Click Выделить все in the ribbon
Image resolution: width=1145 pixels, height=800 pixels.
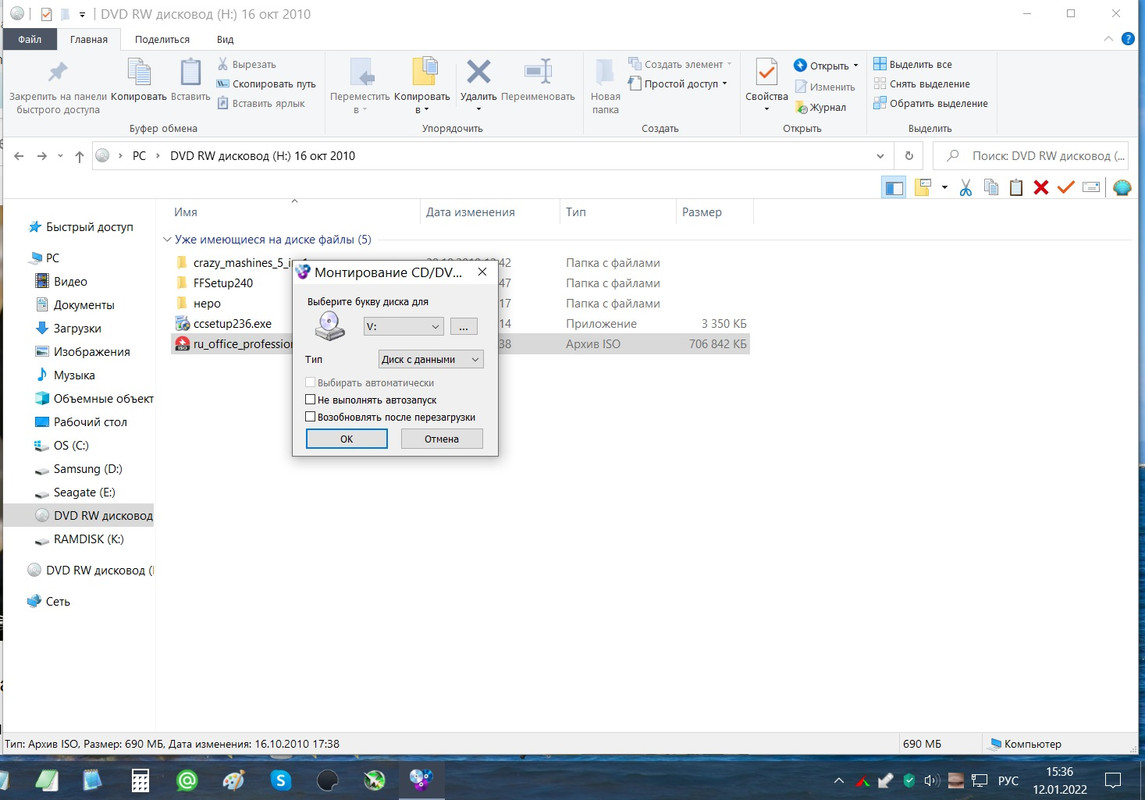[x=913, y=64]
